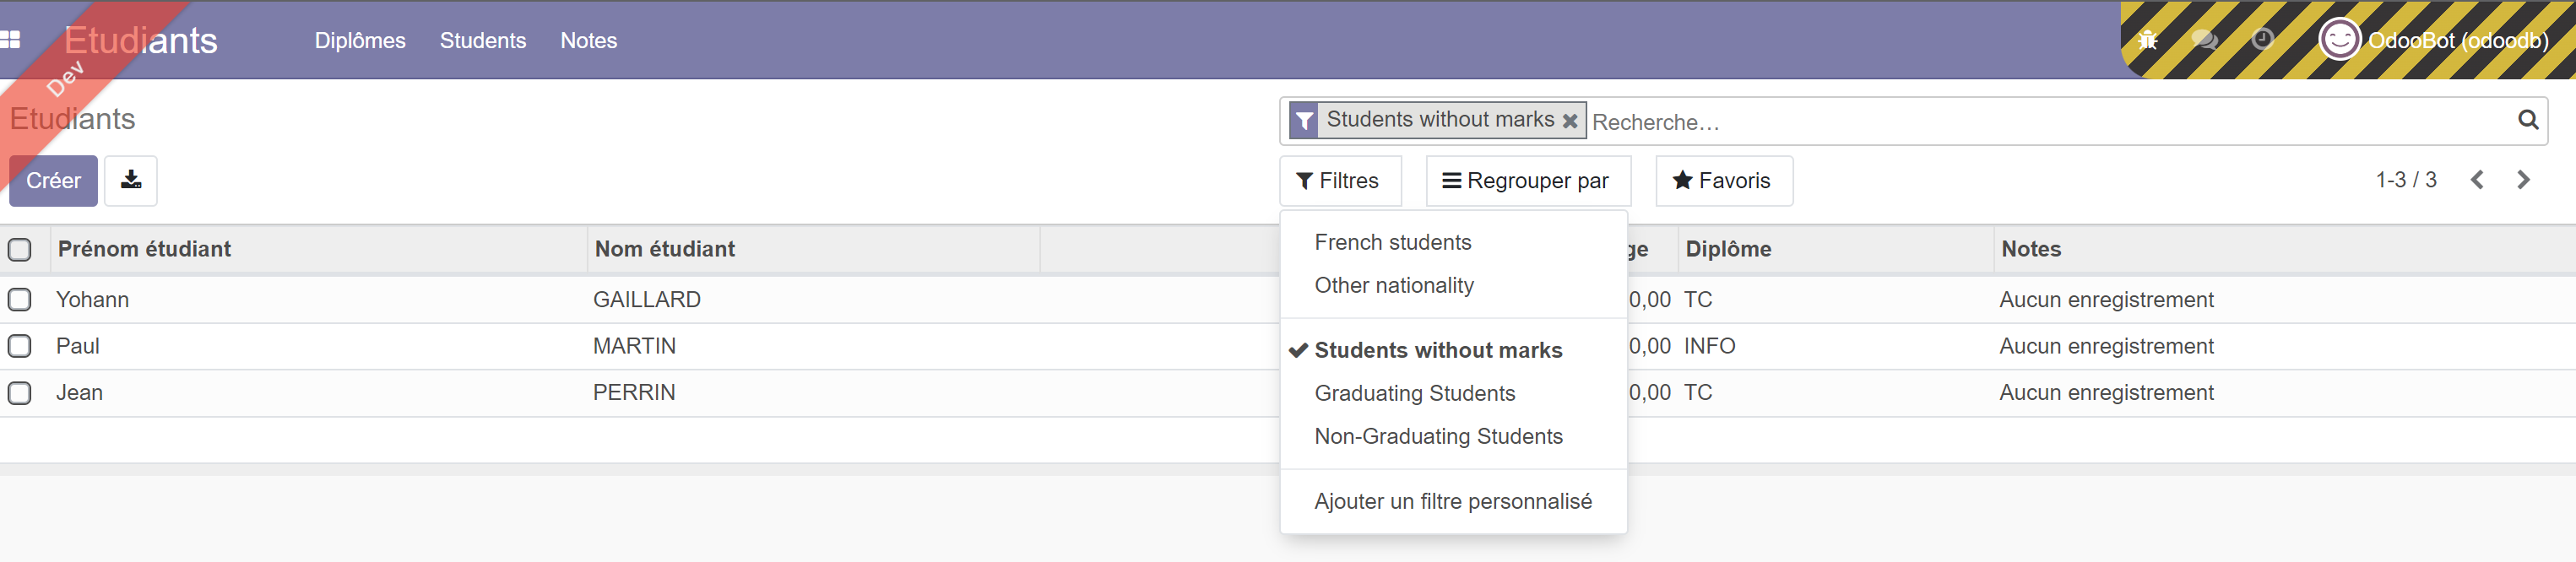Click Ajouter un filtre personnalisé

1452,501
